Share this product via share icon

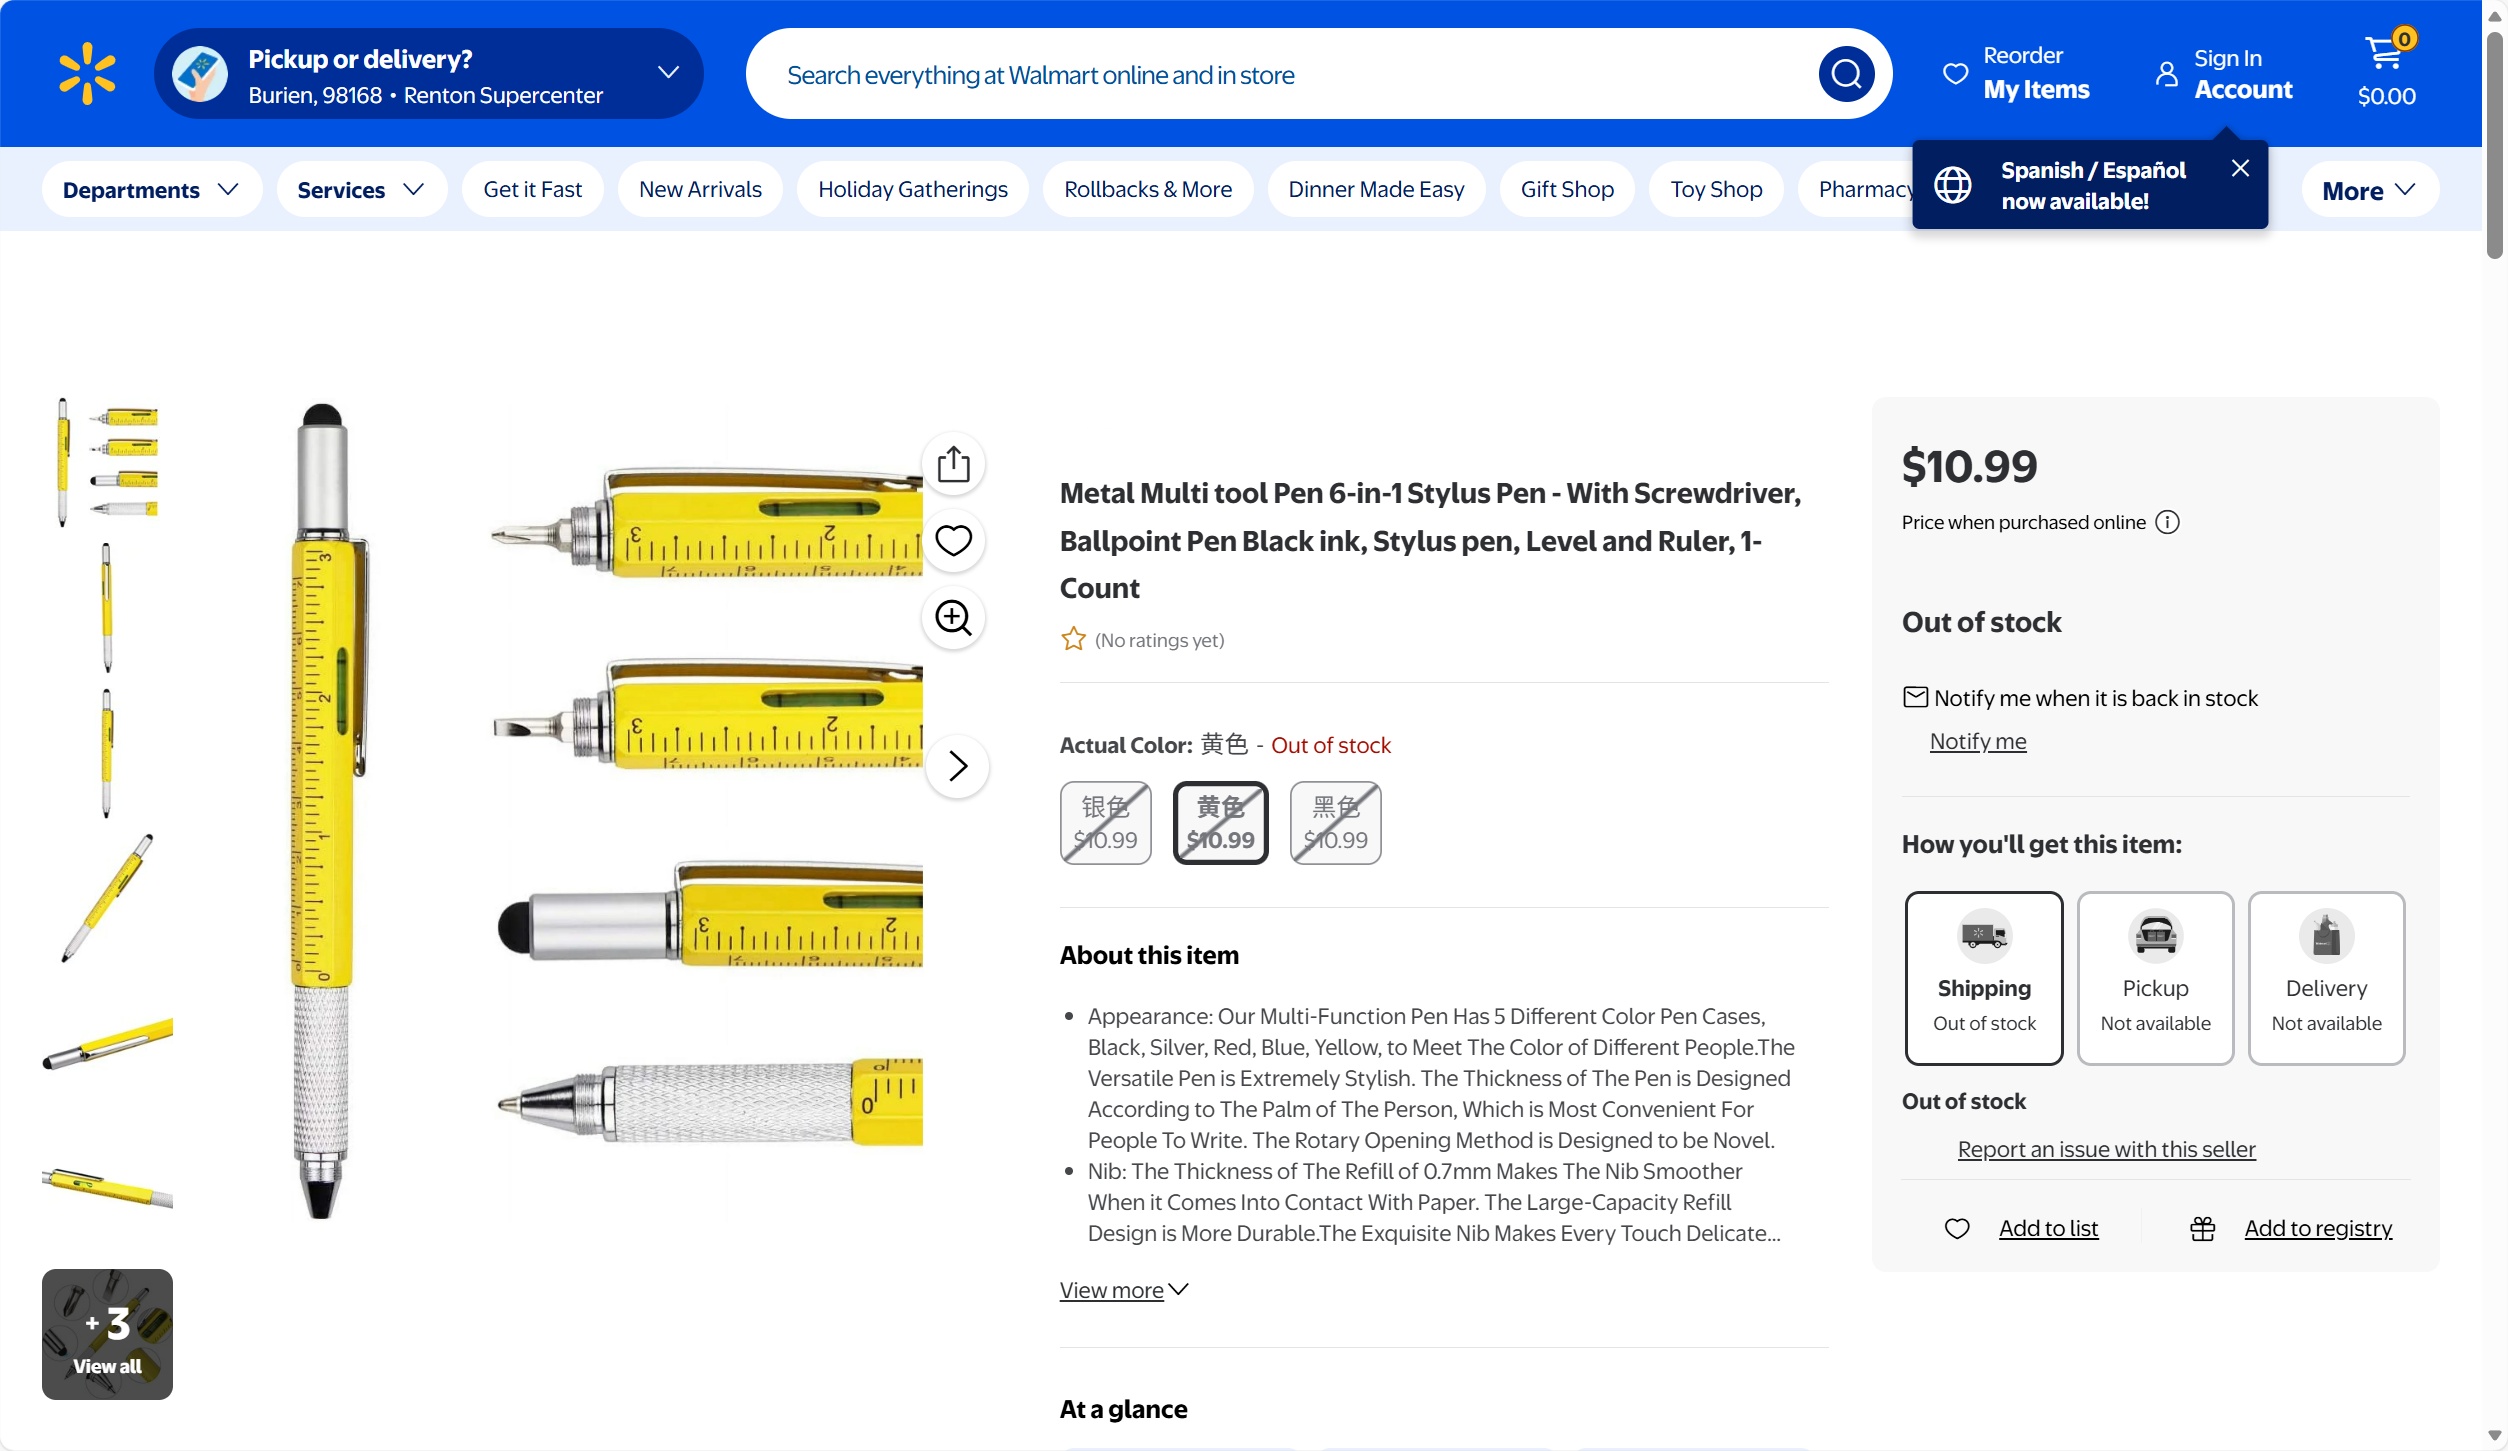pyautogui.click(x=953, y=464)
